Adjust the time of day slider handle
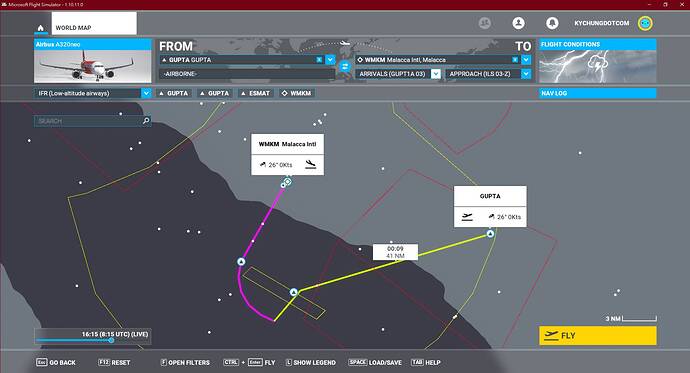 click(x=111, y=340)
